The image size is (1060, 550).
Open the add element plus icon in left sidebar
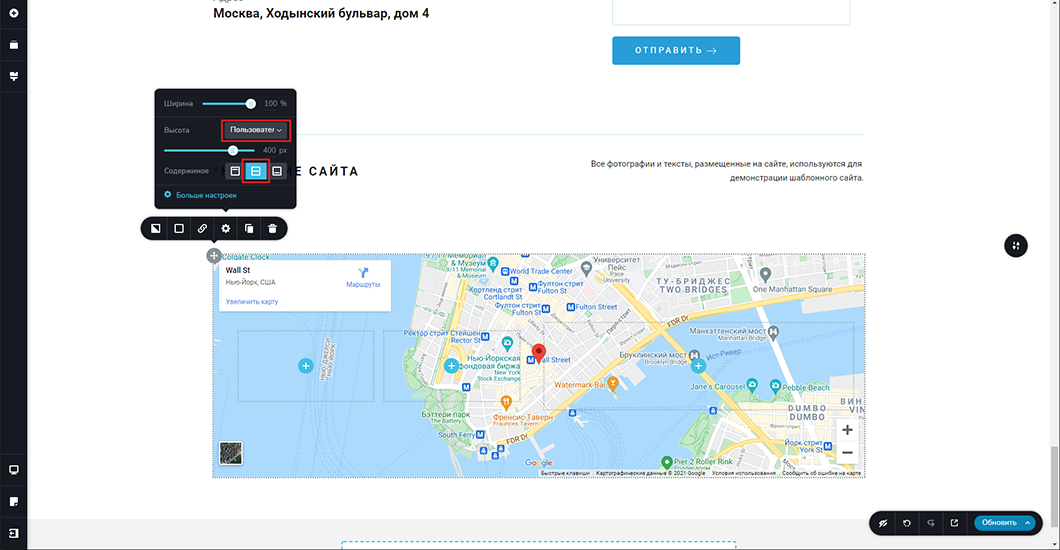pyautogui.click(x=14, y=13)
